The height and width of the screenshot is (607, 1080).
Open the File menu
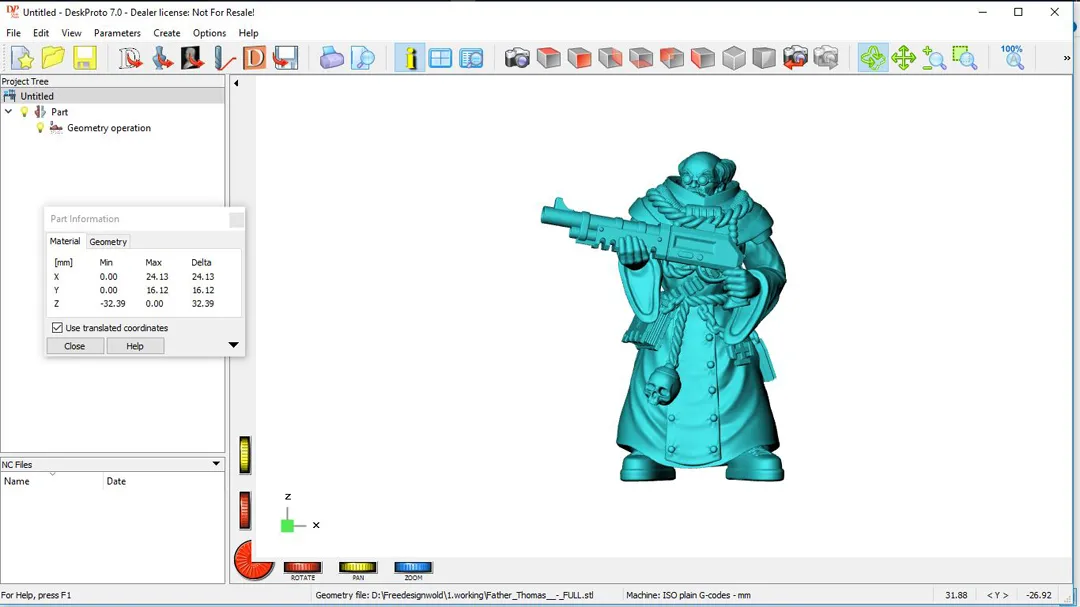(x=13, y=33)
